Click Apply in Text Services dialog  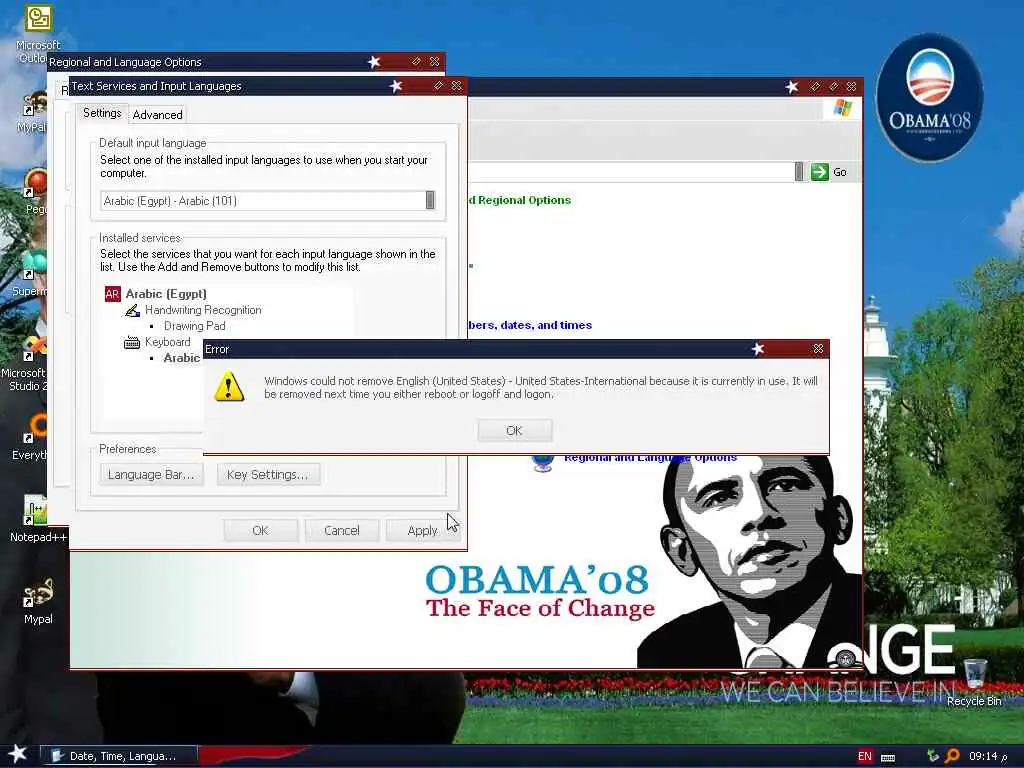coord(423,530)
